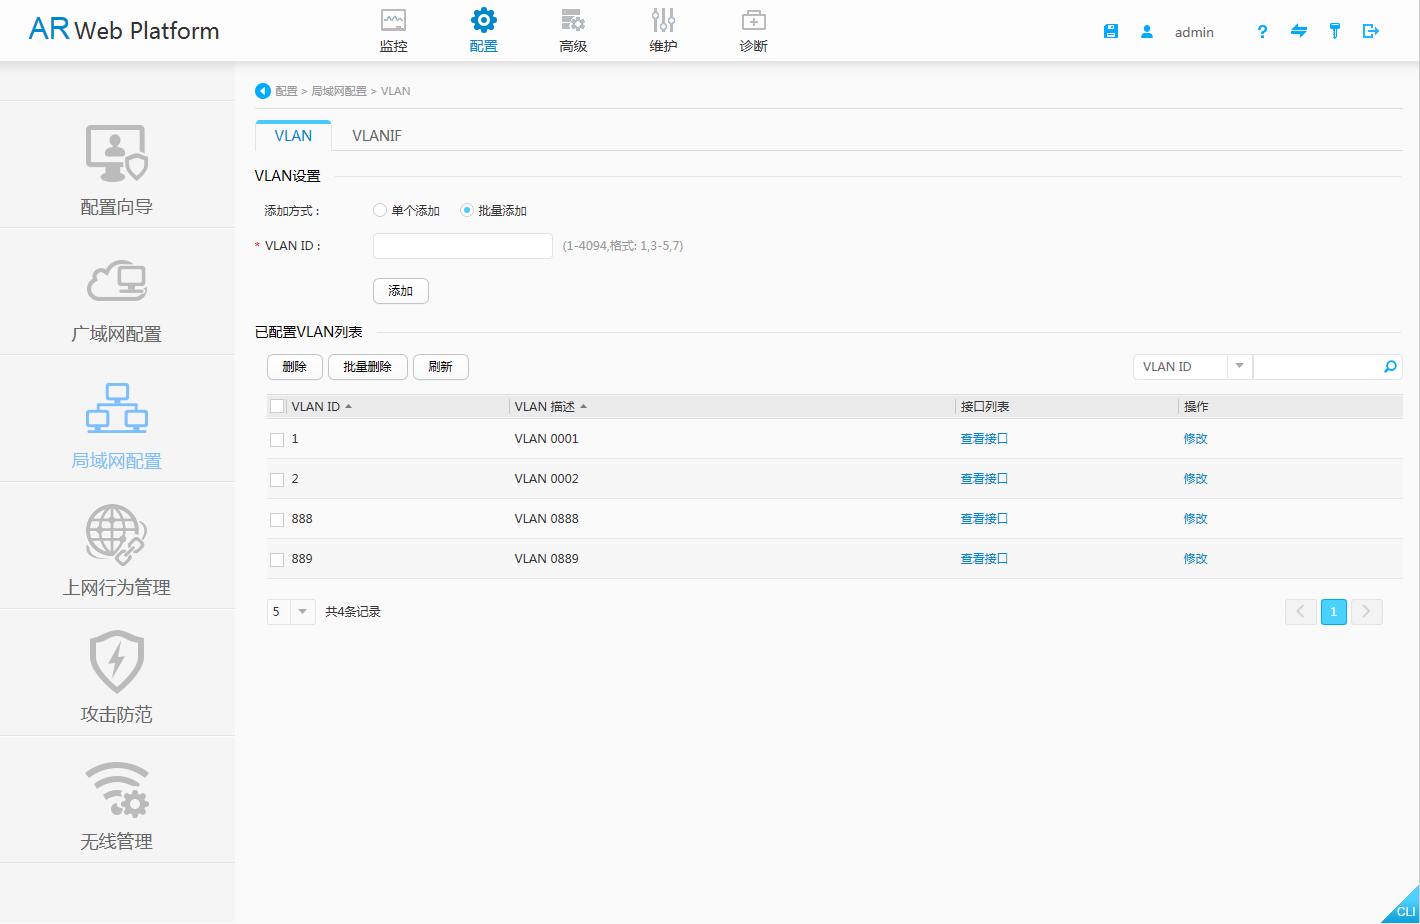Click the logout icon in header

point(1371,32)
